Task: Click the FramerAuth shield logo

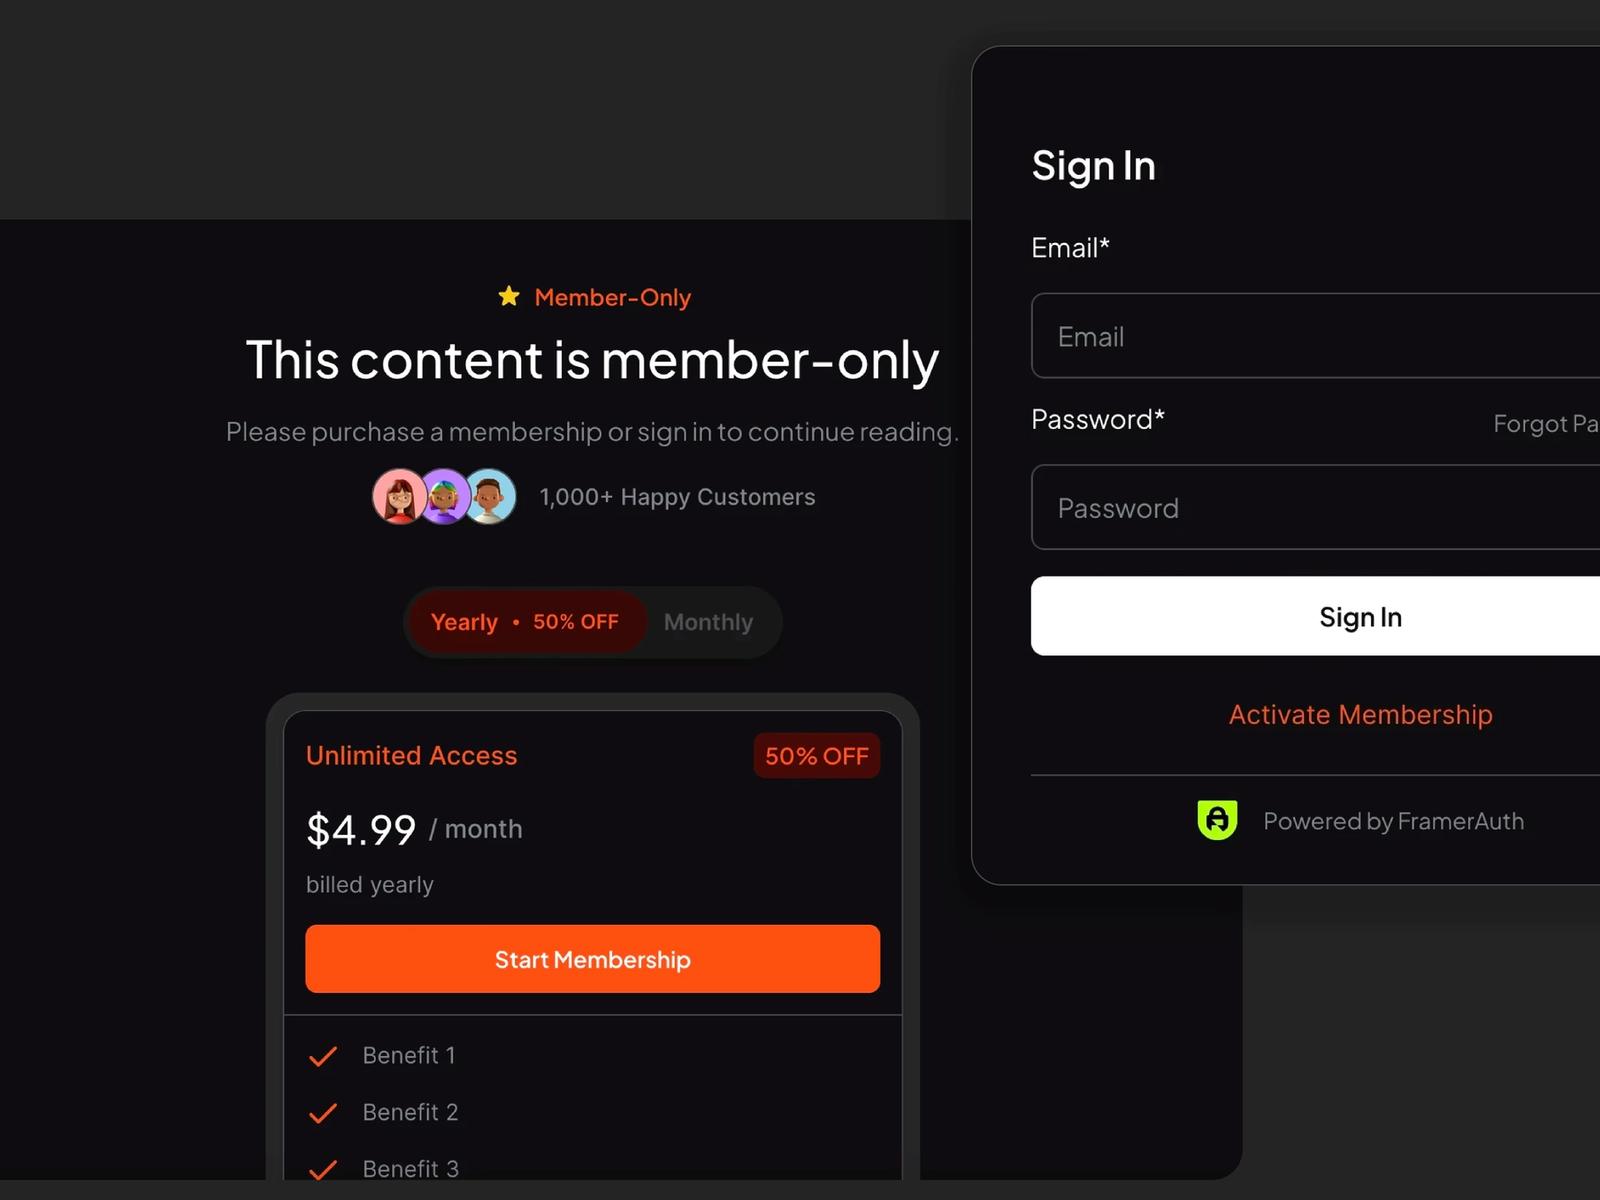Action: (x=1217, y=819)
